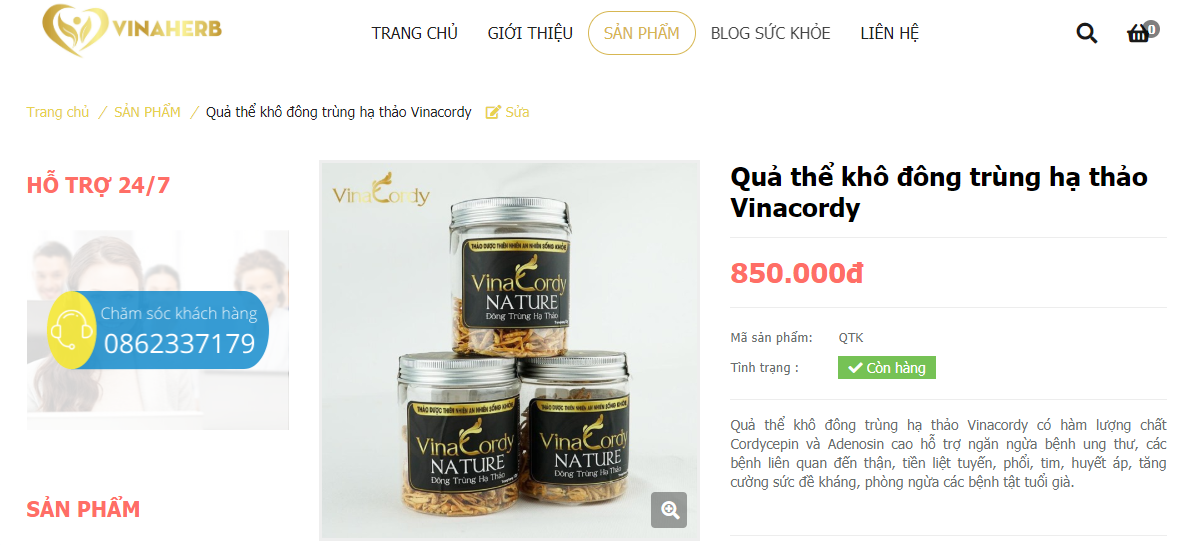Click the yellow headset support icon
Viewport: 1201px width, 545px height.
(x=71, y=330)
